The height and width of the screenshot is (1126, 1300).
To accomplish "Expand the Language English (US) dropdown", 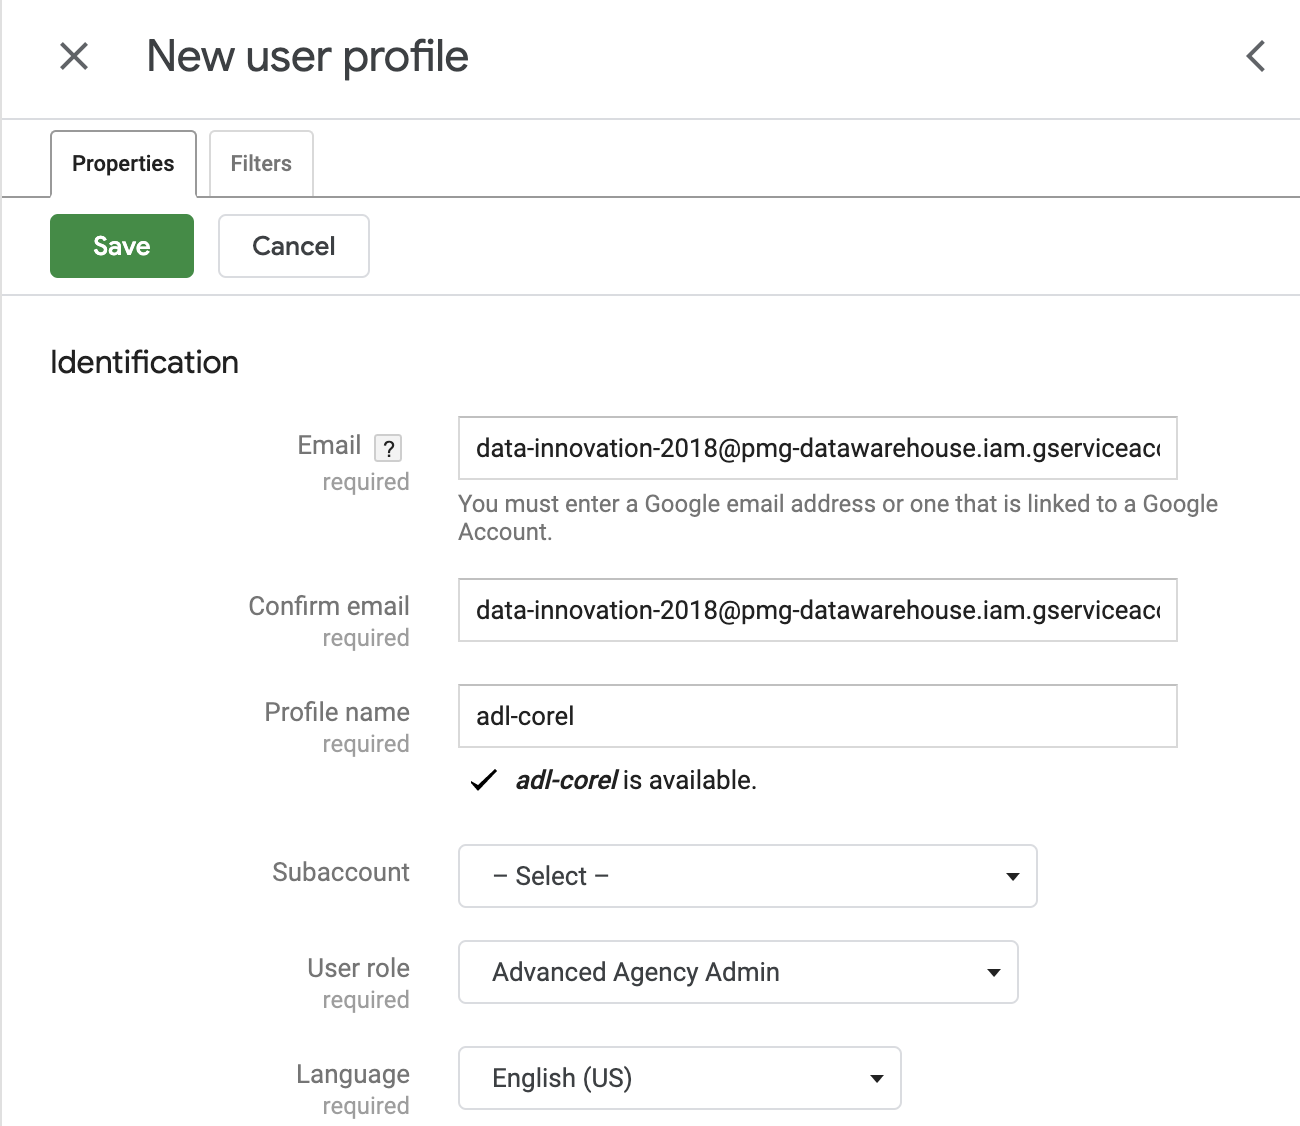I will (x=679, y=1078).
